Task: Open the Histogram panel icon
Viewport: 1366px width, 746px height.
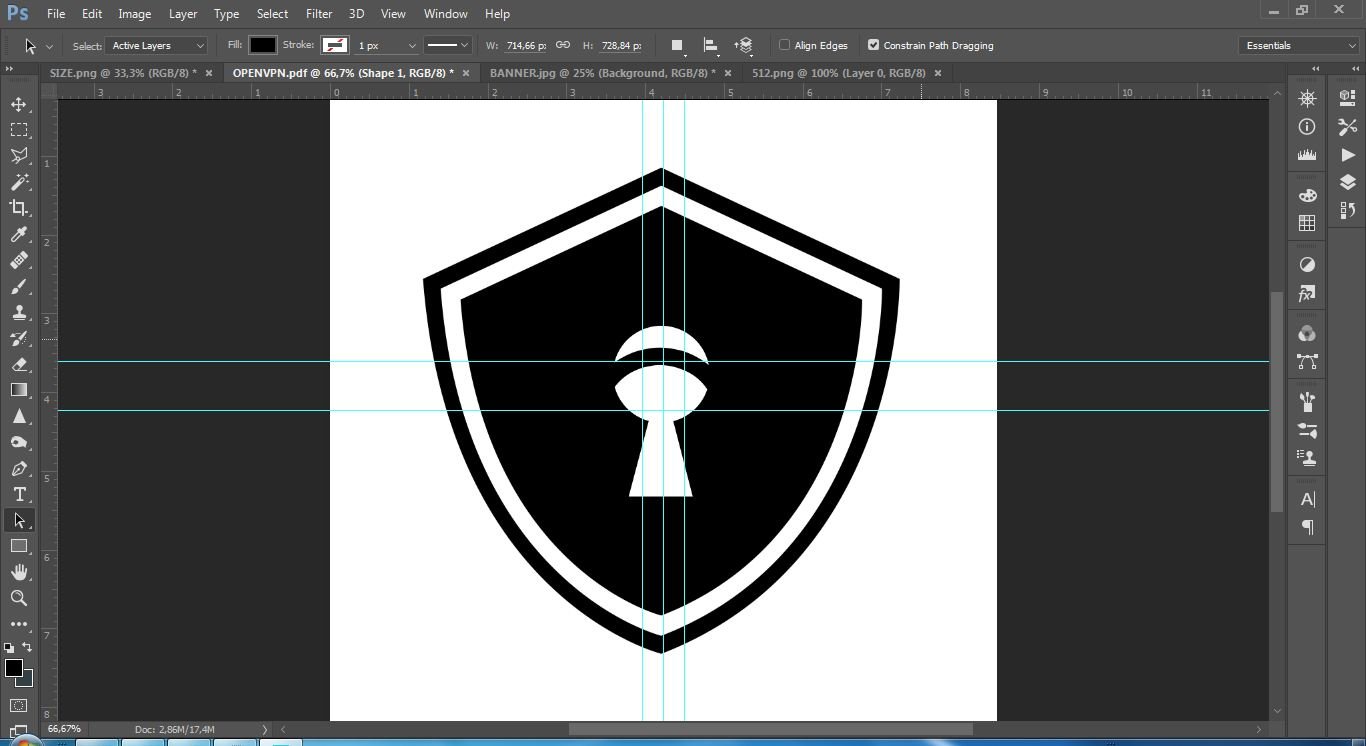Action: [1307, 154]
